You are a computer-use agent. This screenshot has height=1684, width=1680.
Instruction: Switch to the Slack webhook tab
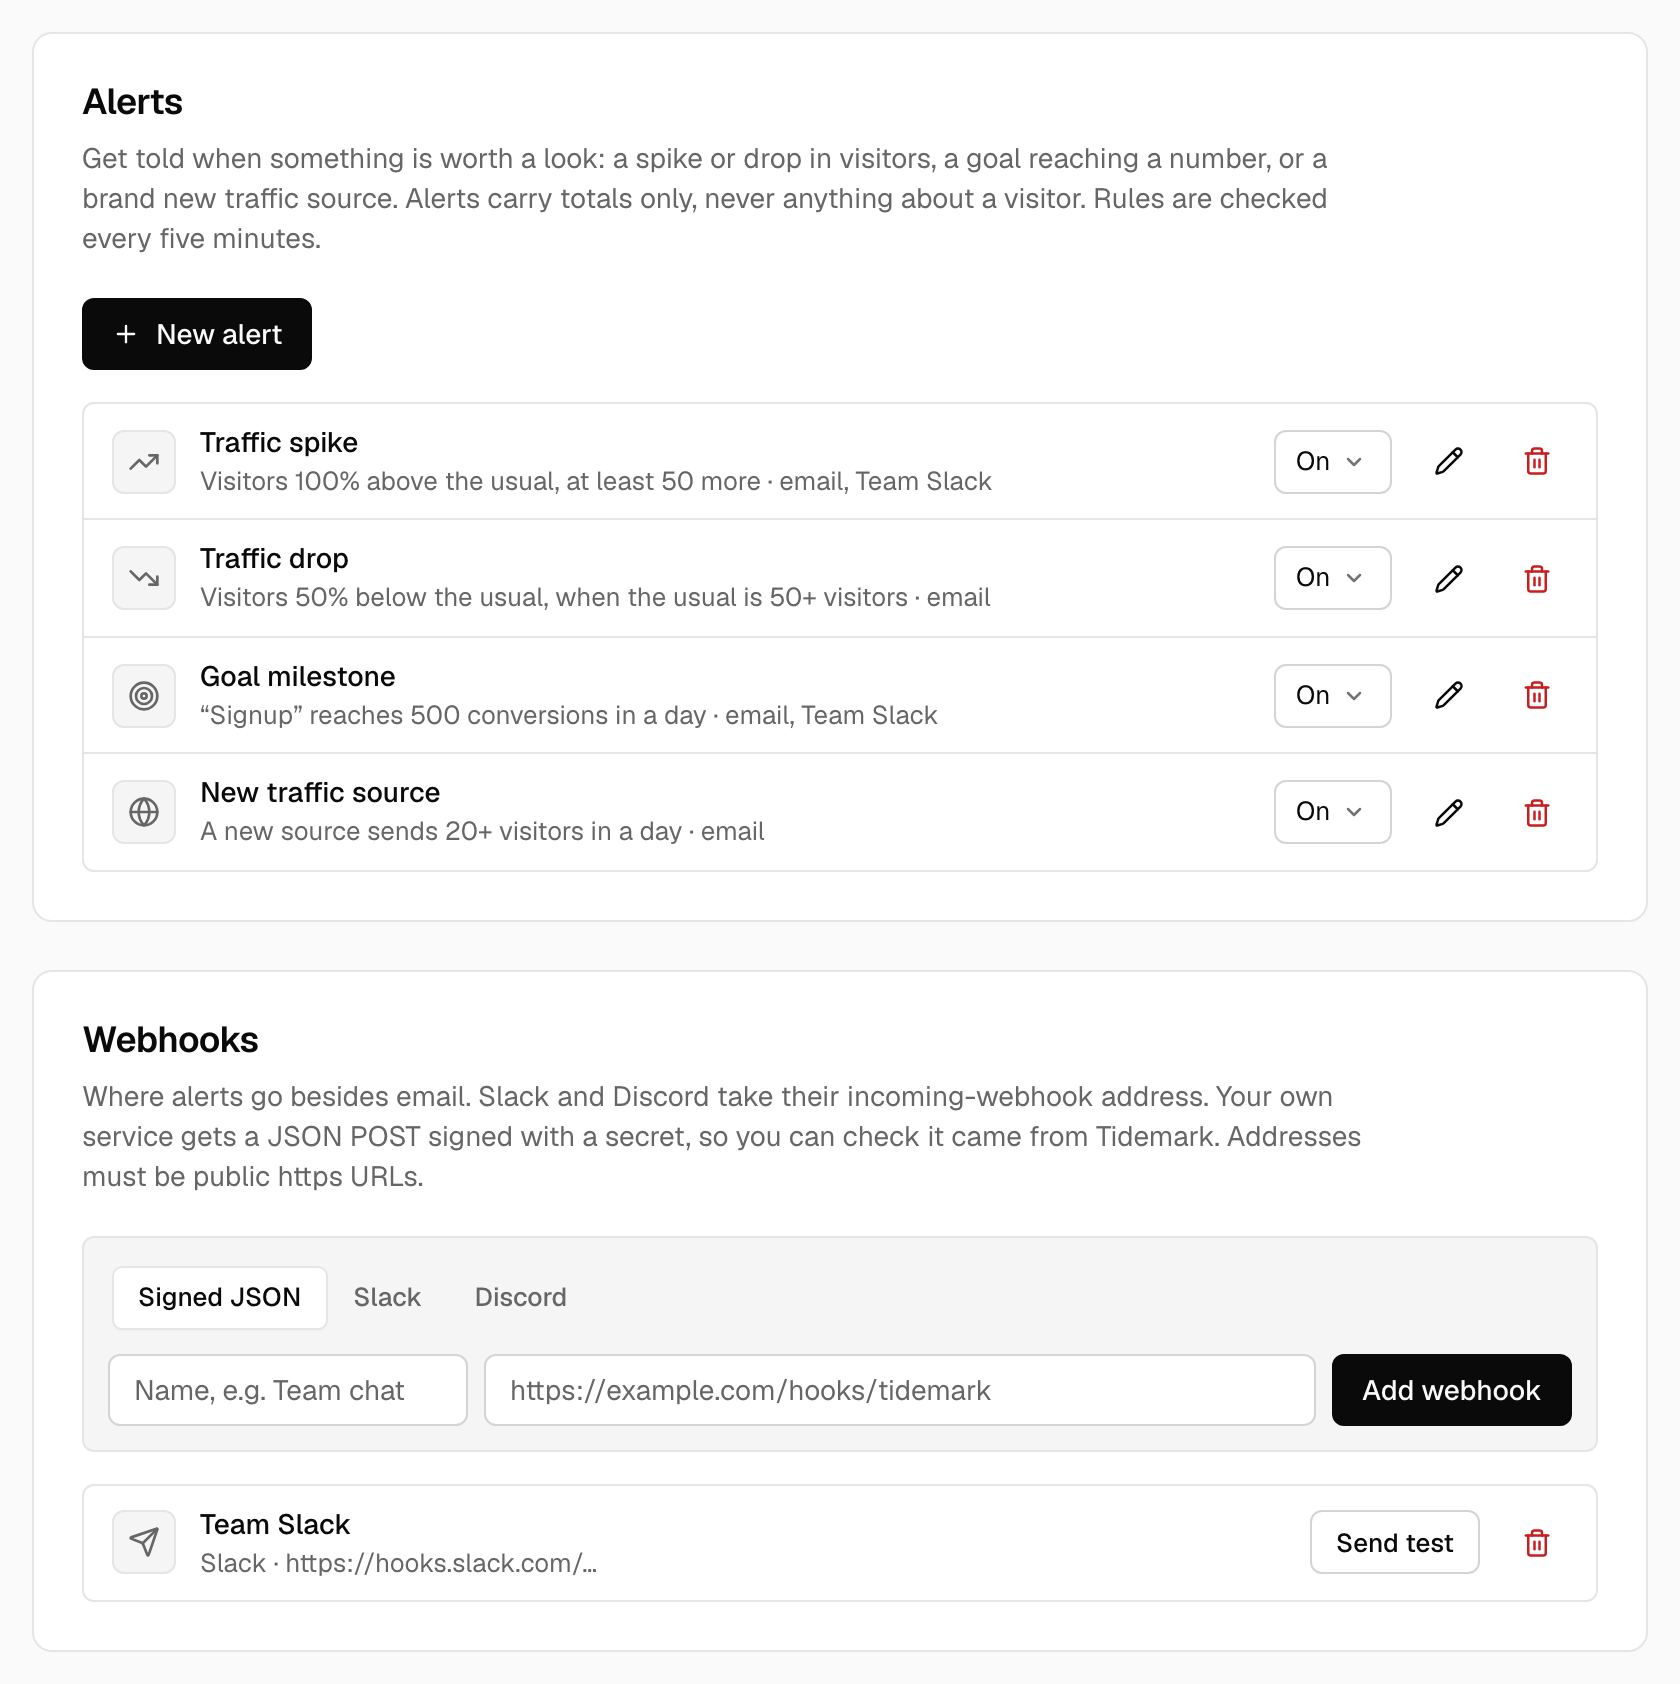coord(387,1297)
